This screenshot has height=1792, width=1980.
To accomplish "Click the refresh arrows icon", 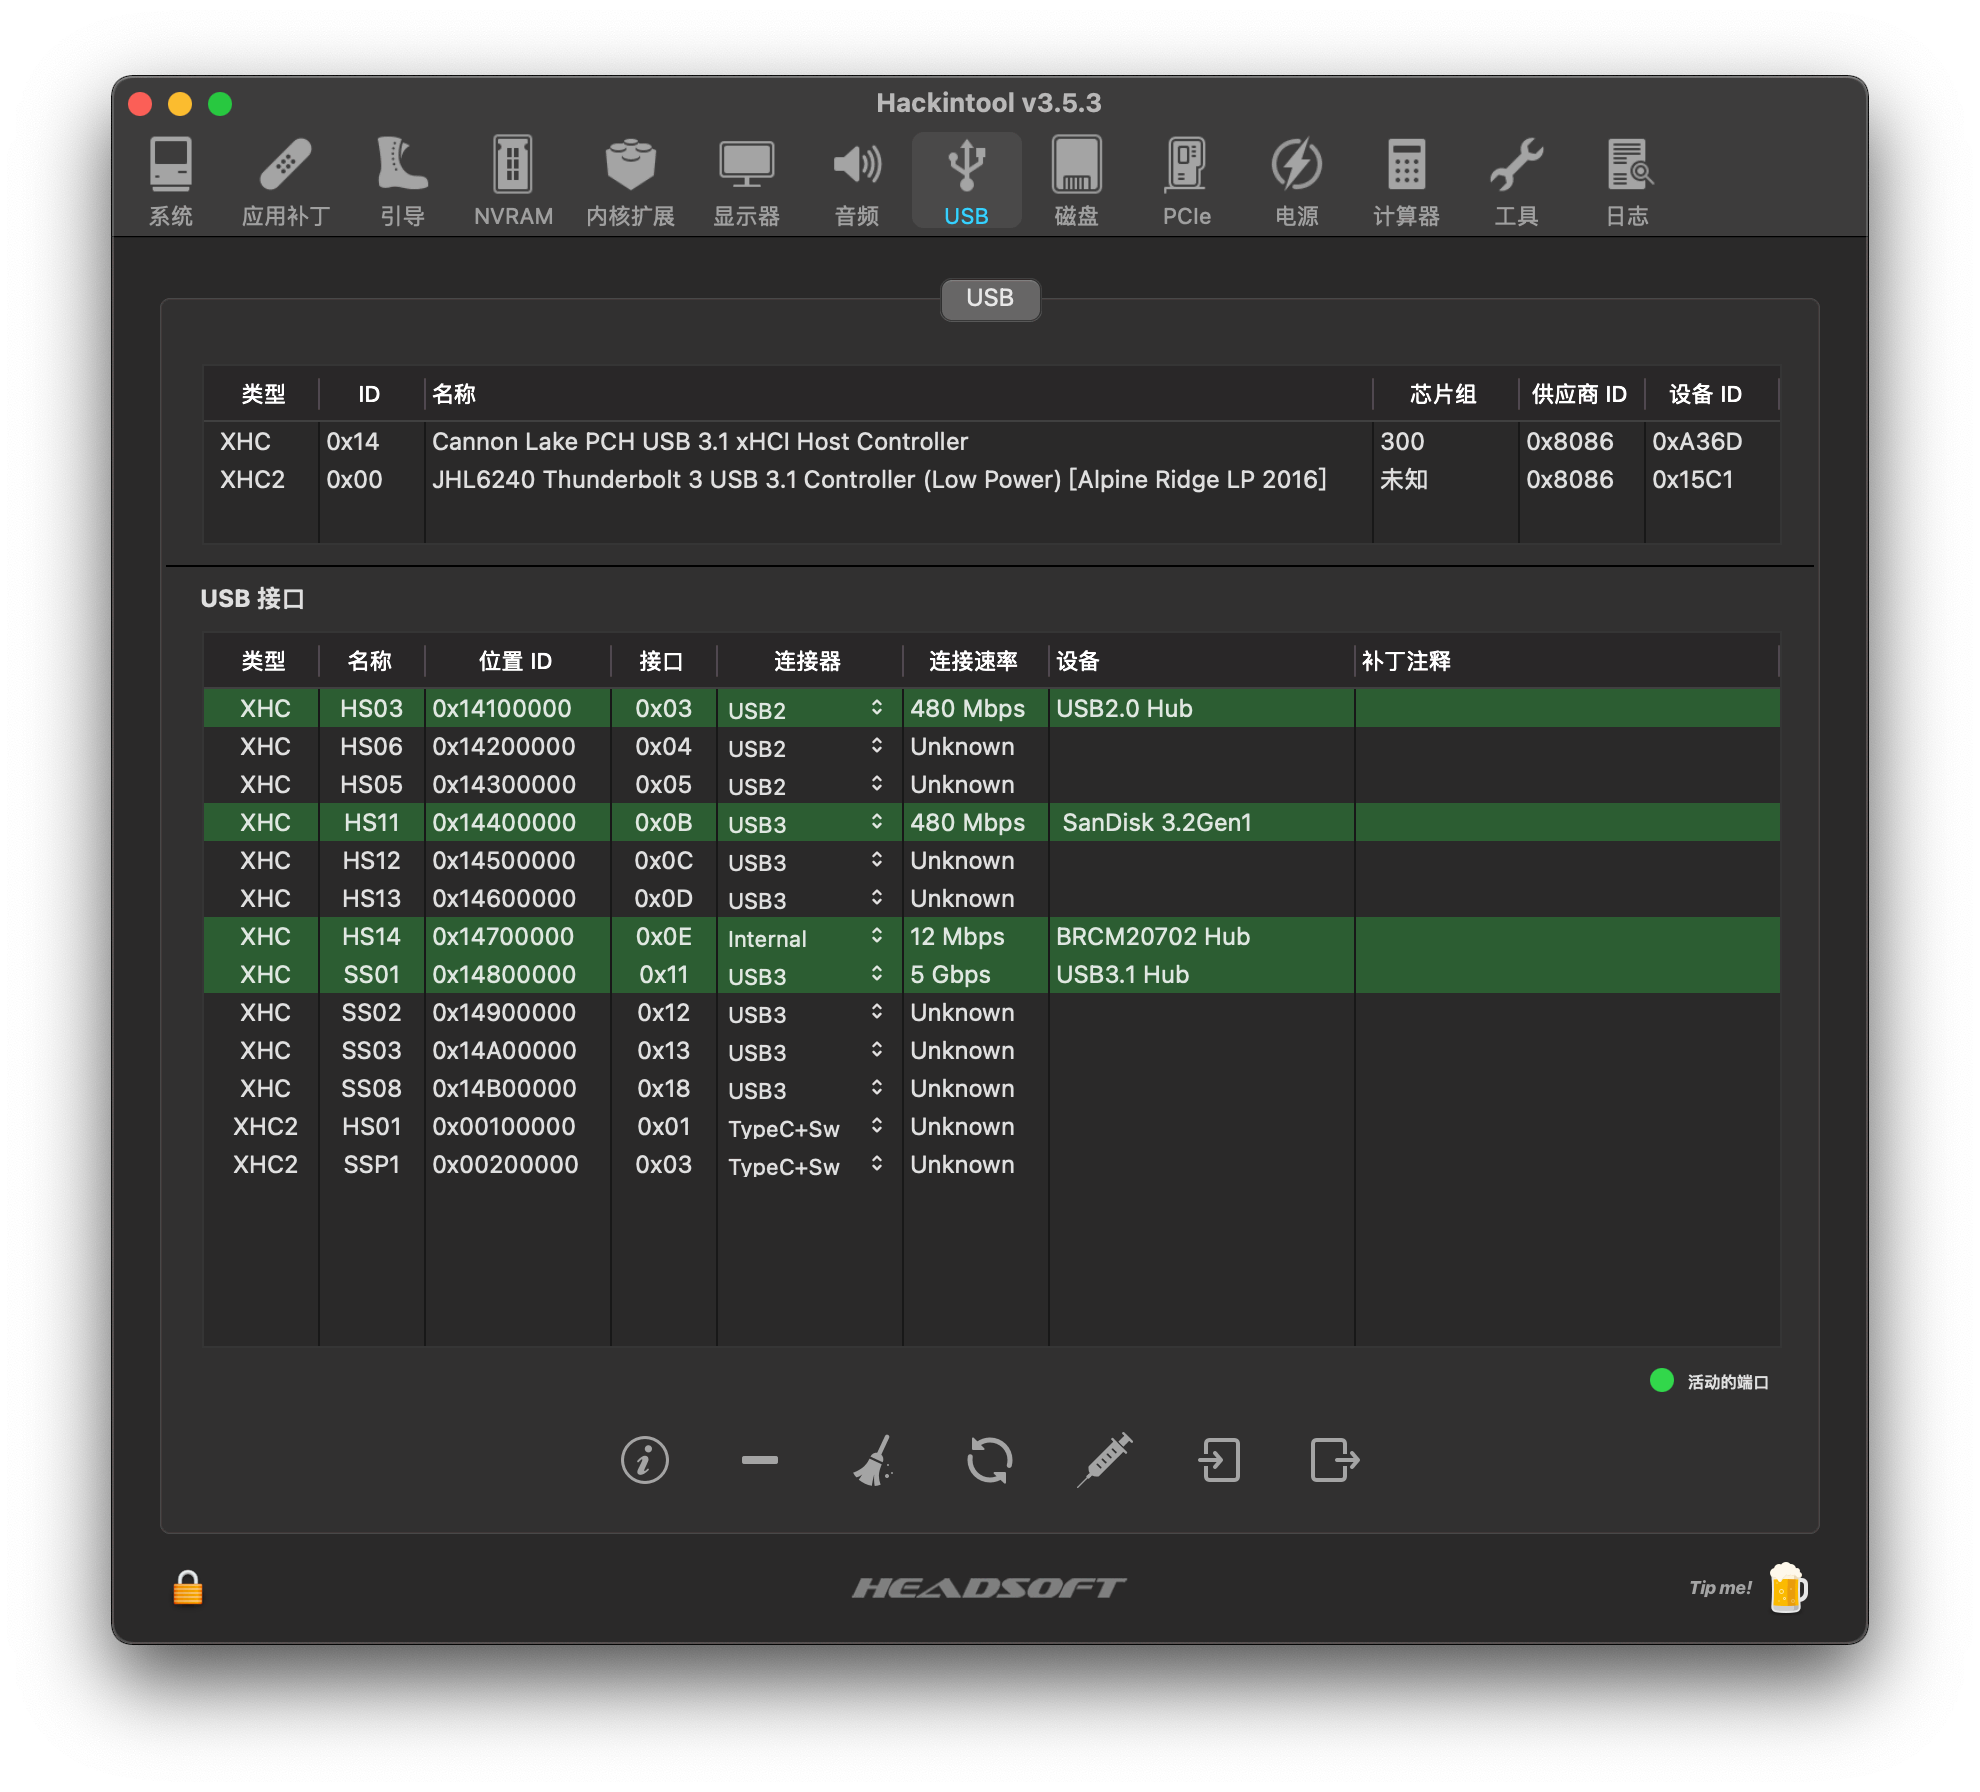I will pyautogui.click(x=989, y=1461).
